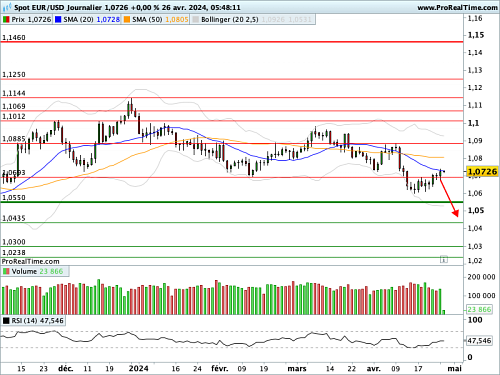Click the 2024 date label on time axis
The image size is (500, 375).
pyautogui.click(x=139, y=368)
